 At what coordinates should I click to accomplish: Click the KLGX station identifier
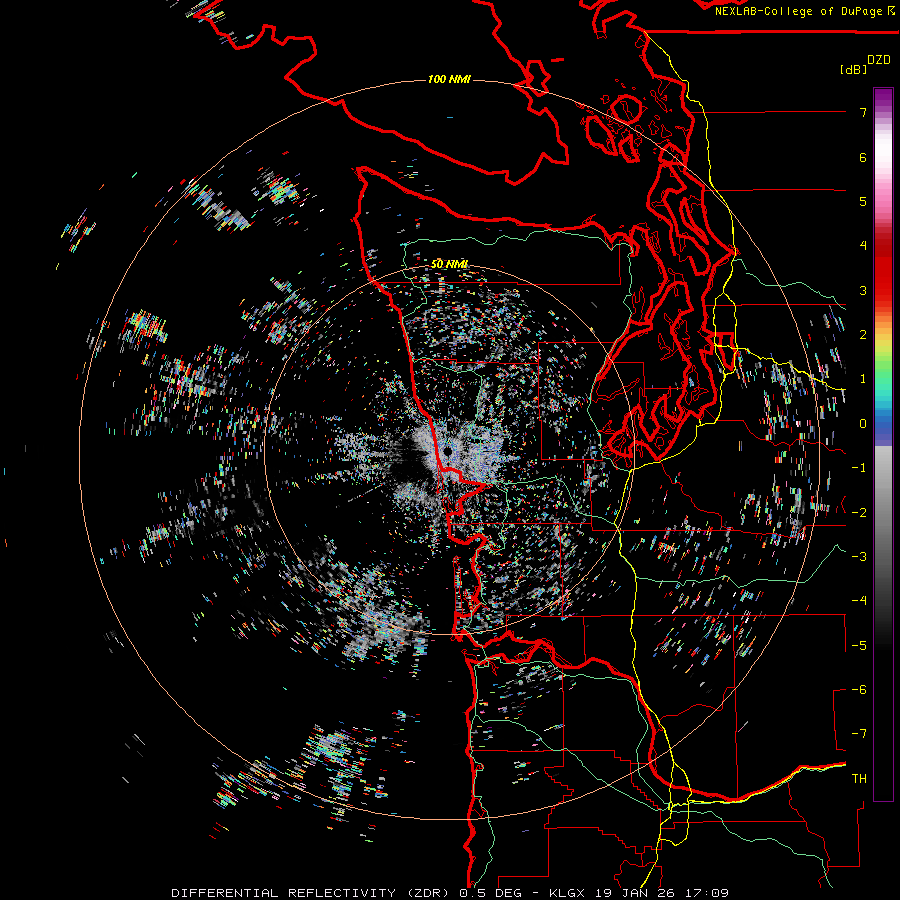coord(567,893)
